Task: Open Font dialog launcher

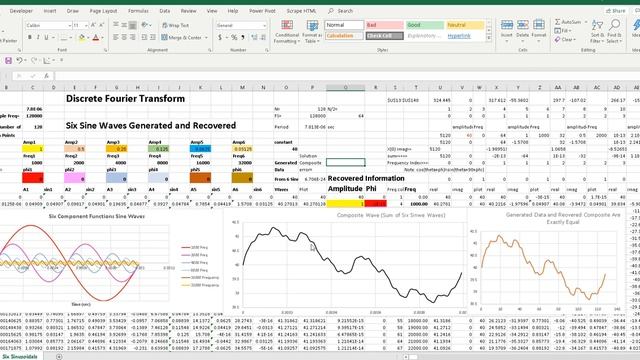Action: click(x=105, y=50)
